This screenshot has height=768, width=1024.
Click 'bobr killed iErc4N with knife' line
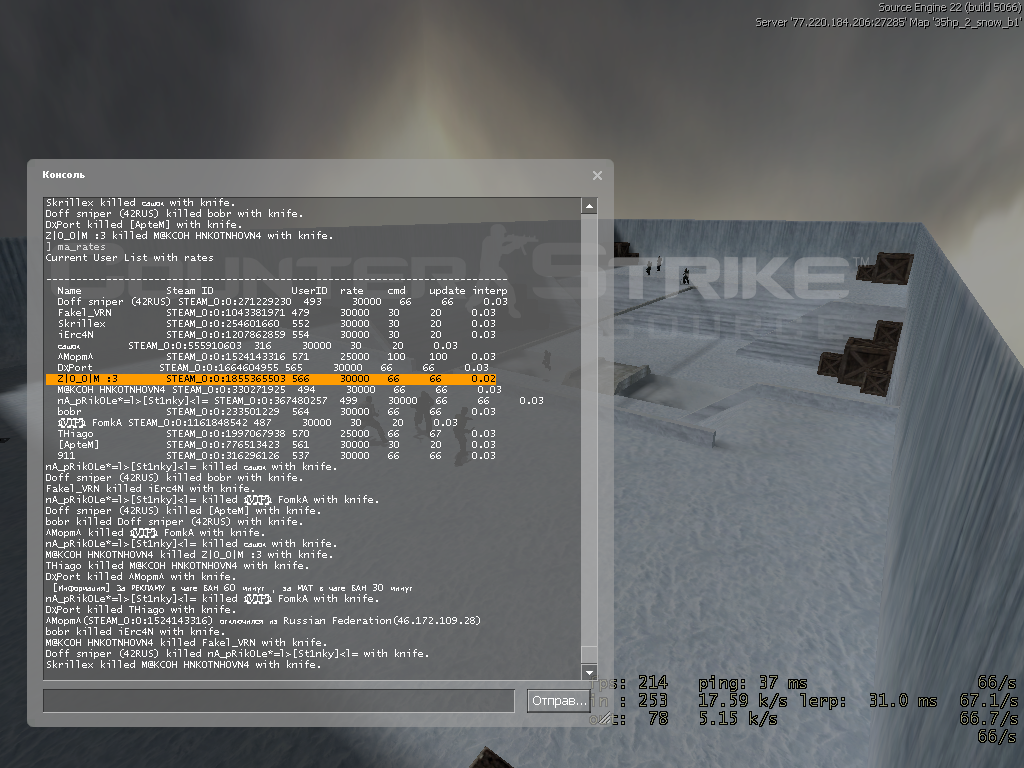point(137,632)
